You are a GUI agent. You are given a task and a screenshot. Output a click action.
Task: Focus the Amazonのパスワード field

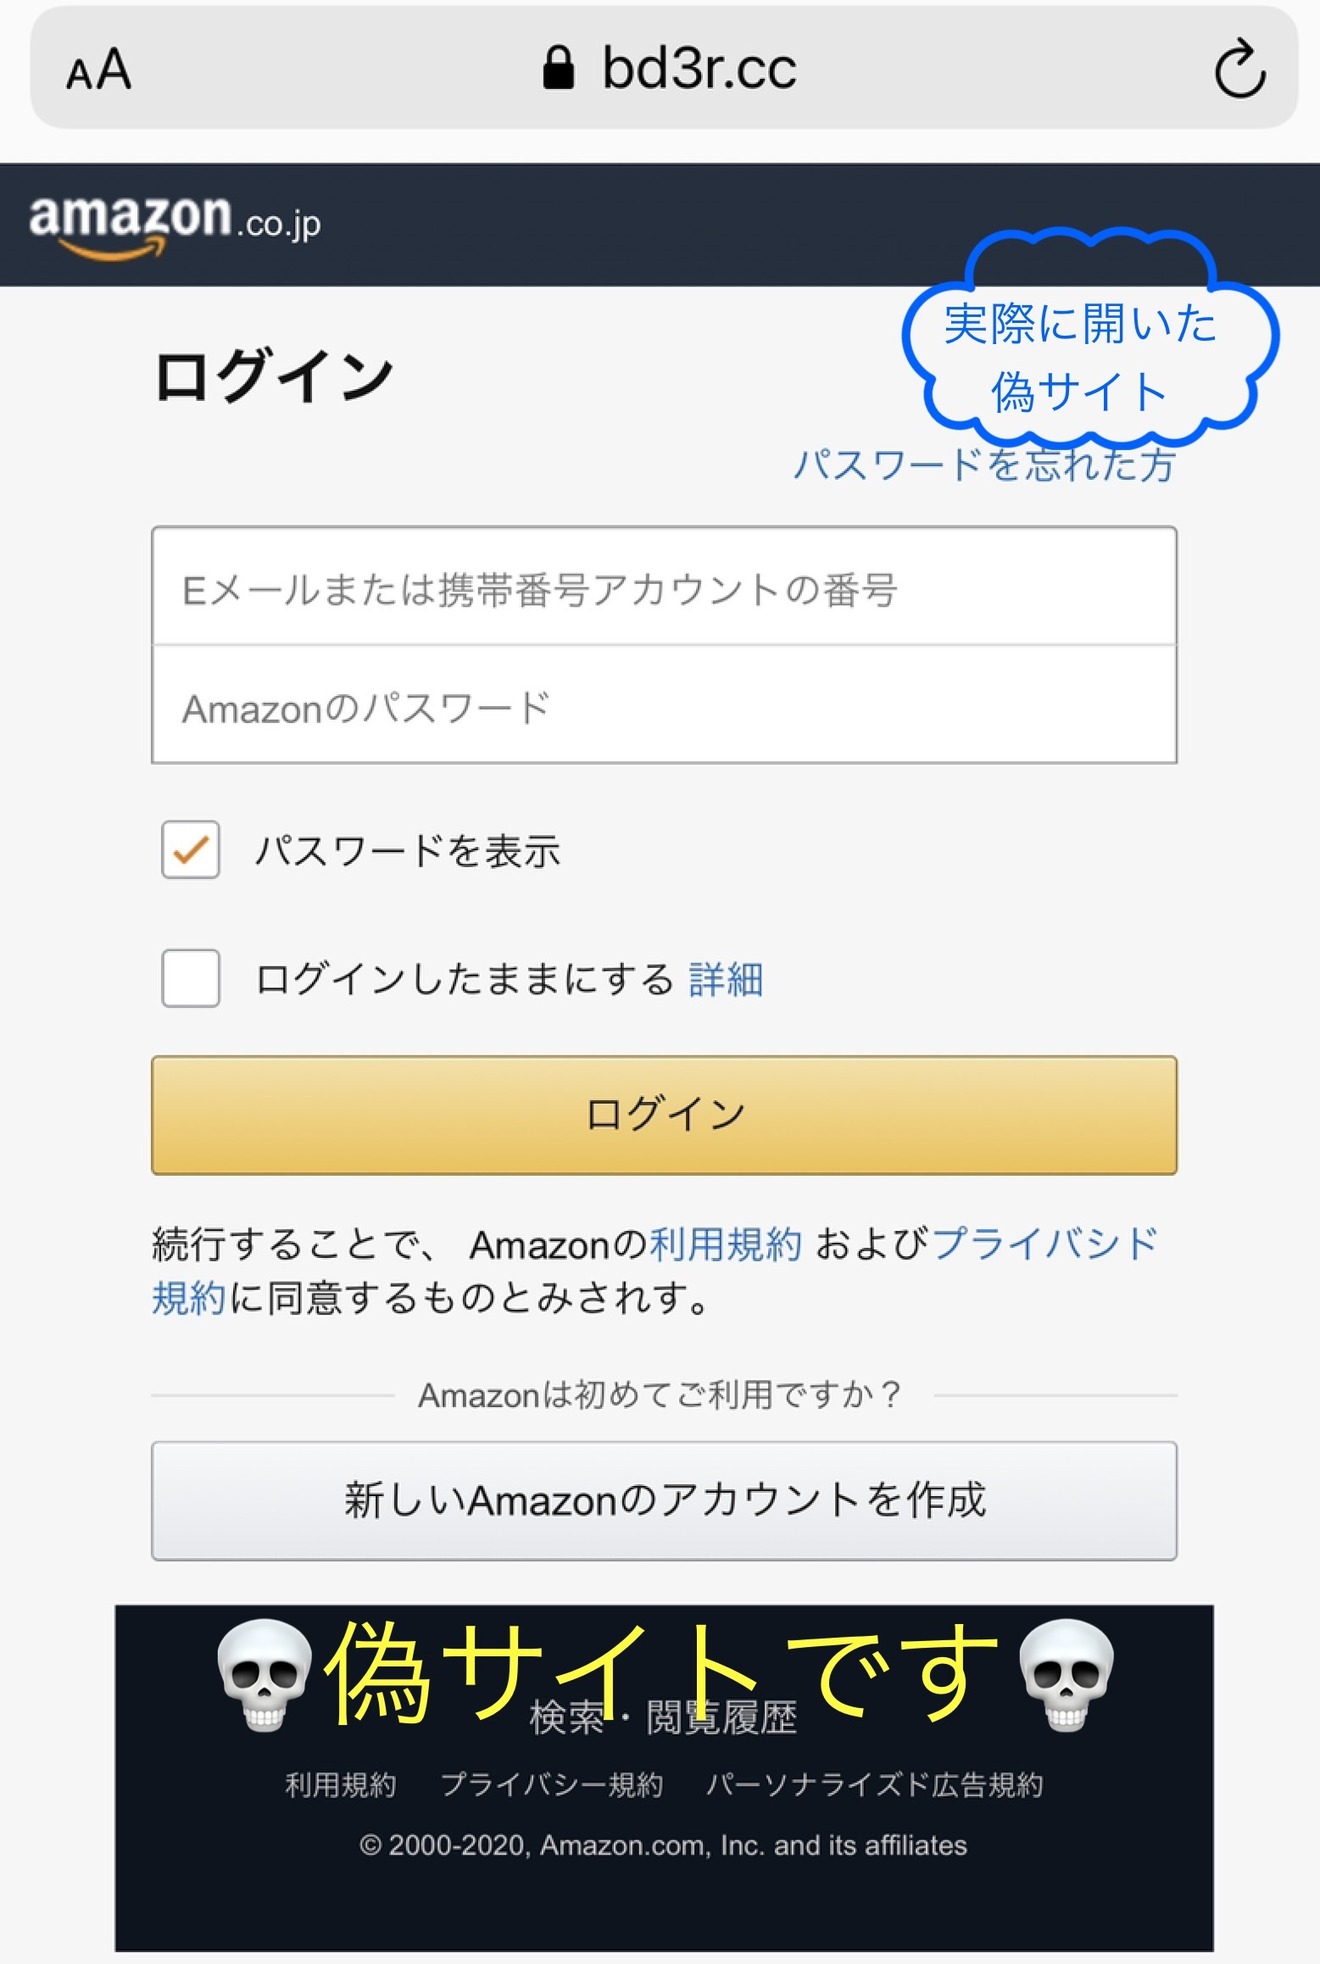pos(664,705)
